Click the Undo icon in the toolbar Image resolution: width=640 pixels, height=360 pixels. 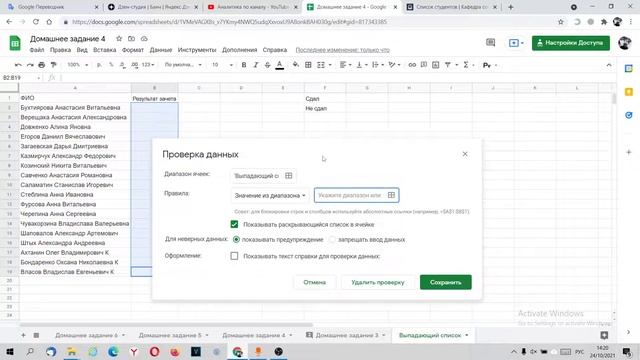click(18, 65)
